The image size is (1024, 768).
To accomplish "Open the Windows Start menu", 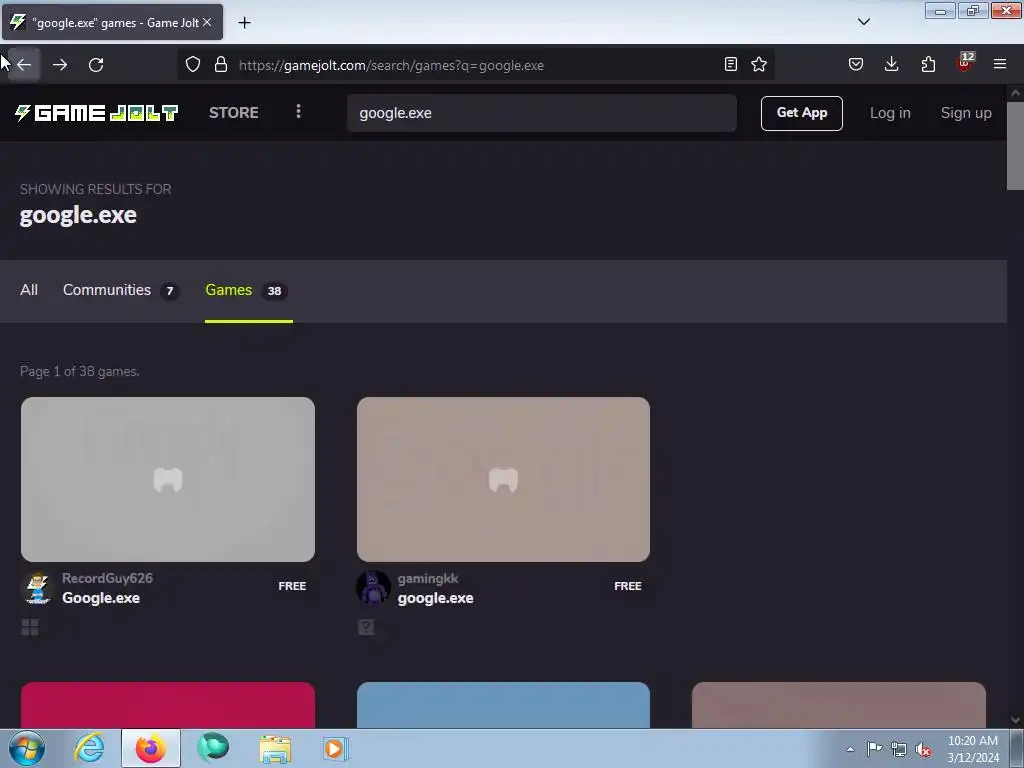I will pyautogui.click(x=27, y=748).
